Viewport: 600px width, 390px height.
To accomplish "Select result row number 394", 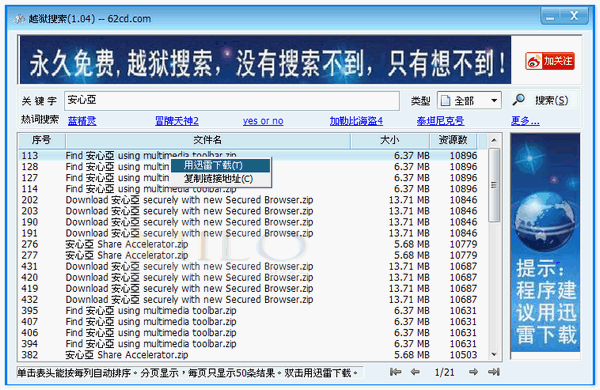I will pos(253,344).
